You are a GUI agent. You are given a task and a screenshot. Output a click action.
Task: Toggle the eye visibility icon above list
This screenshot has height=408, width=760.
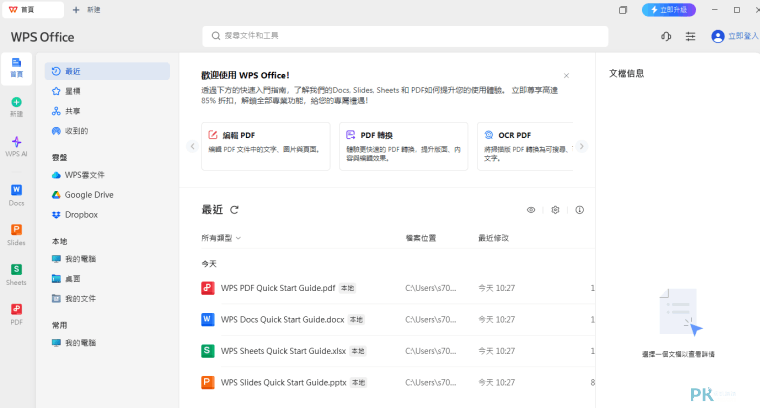pos(531,210)
